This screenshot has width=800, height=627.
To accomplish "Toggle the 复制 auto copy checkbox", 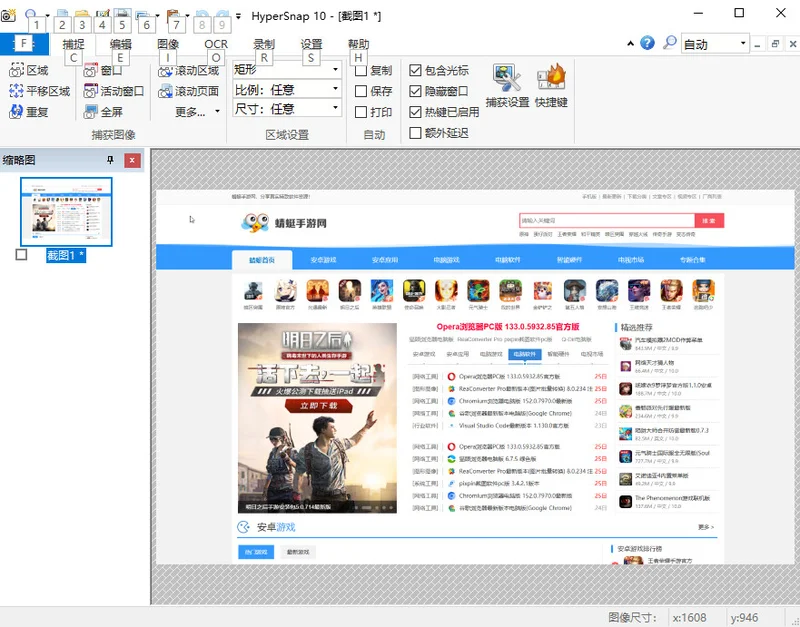I will (361, 70).
